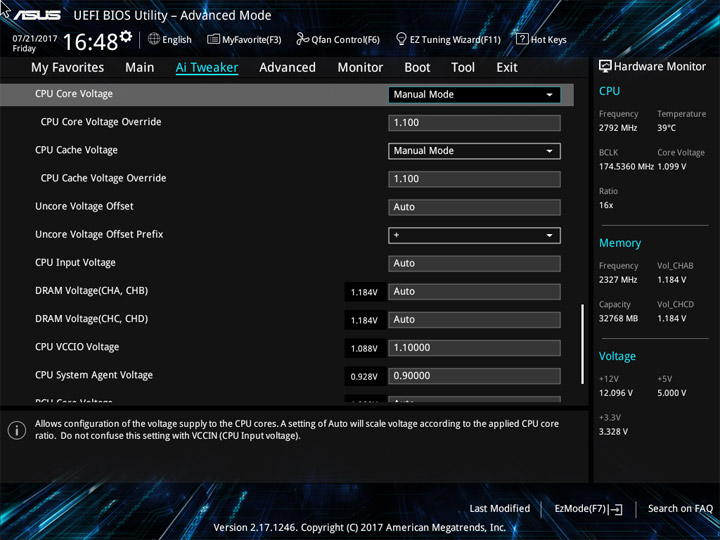Select the CPU System Agent Voltage label

pyautogui.click(x=94, y=375)
